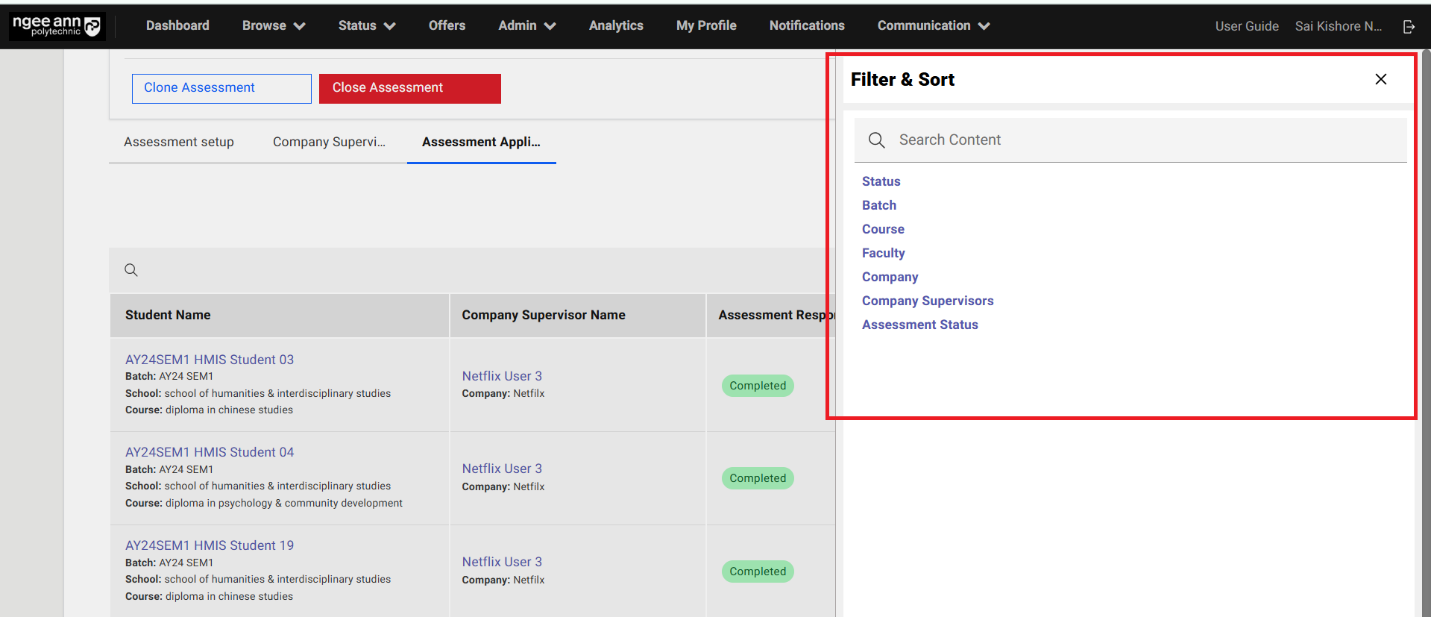Switch to the Assessment setup tab
The width and height of the screenshot is (1431, 617).
click(179, 142)
